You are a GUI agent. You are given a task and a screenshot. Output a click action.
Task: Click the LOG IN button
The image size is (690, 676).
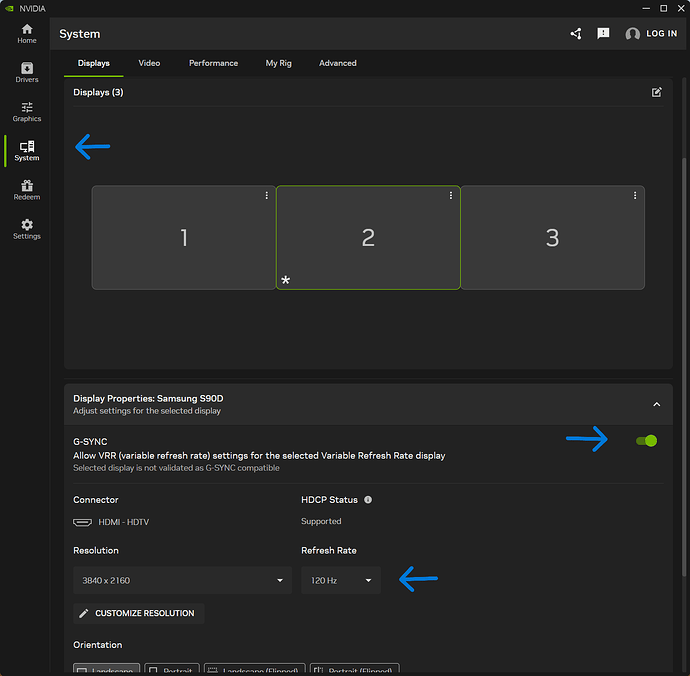point(661,34)
